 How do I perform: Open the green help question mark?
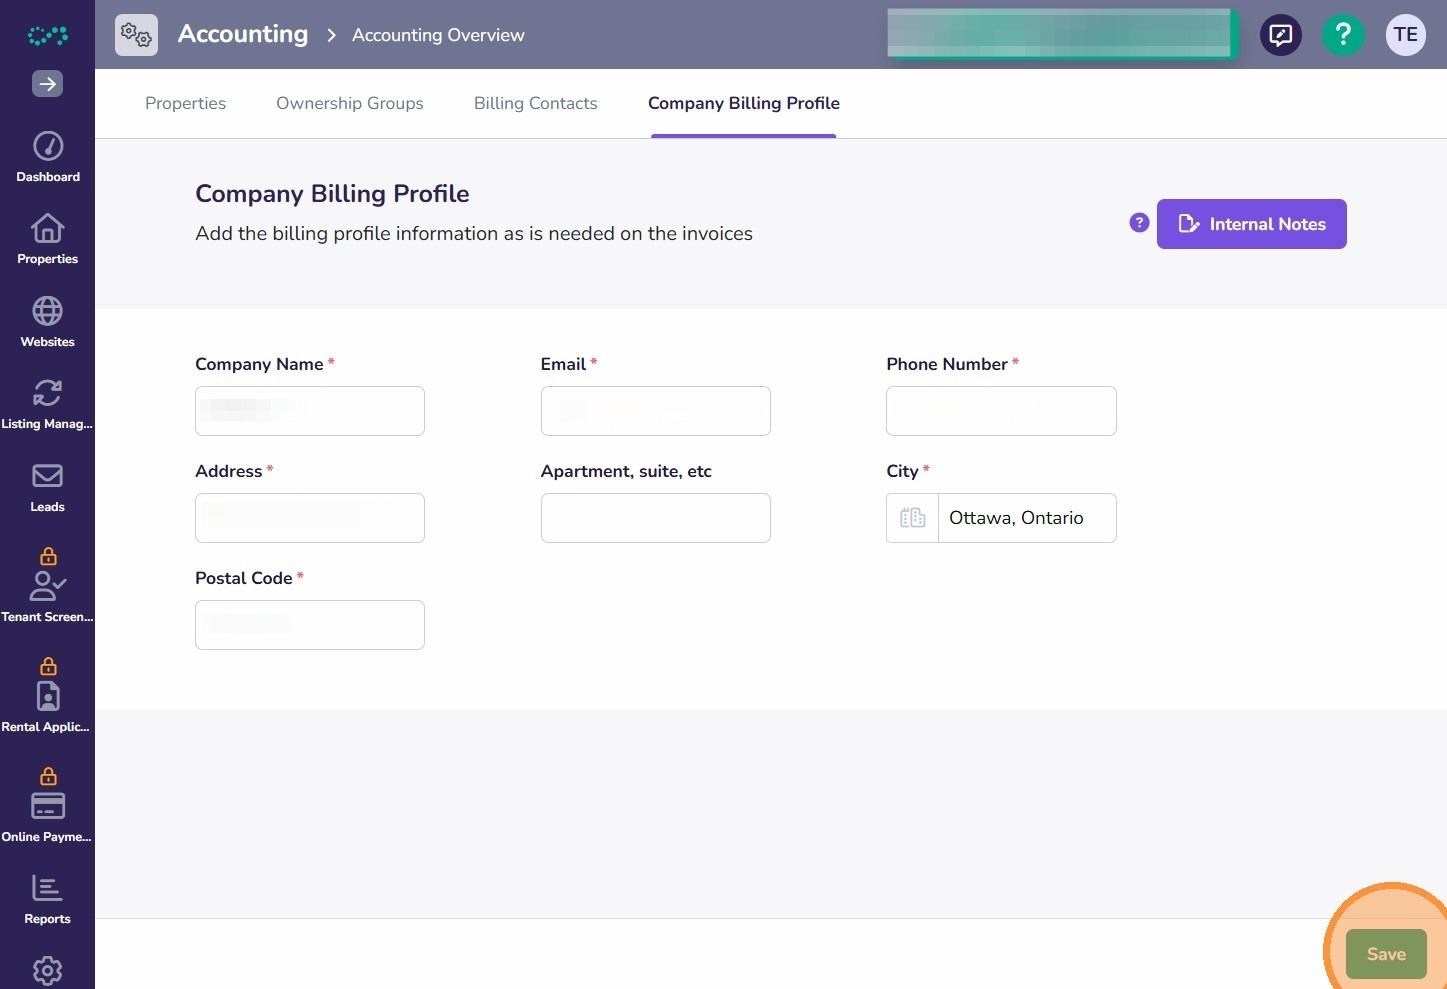click(1343, 35)
